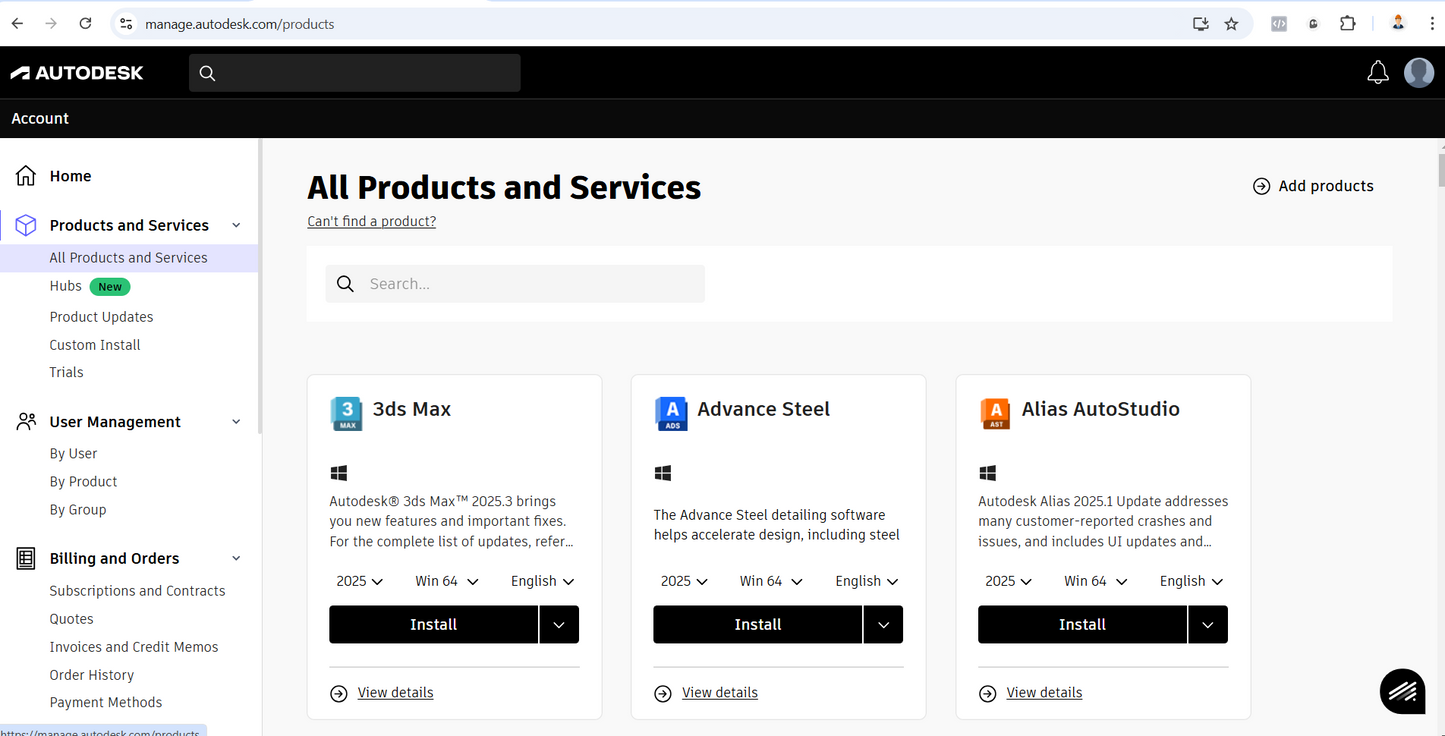Click the User Management people icon

tap(26, 422)
